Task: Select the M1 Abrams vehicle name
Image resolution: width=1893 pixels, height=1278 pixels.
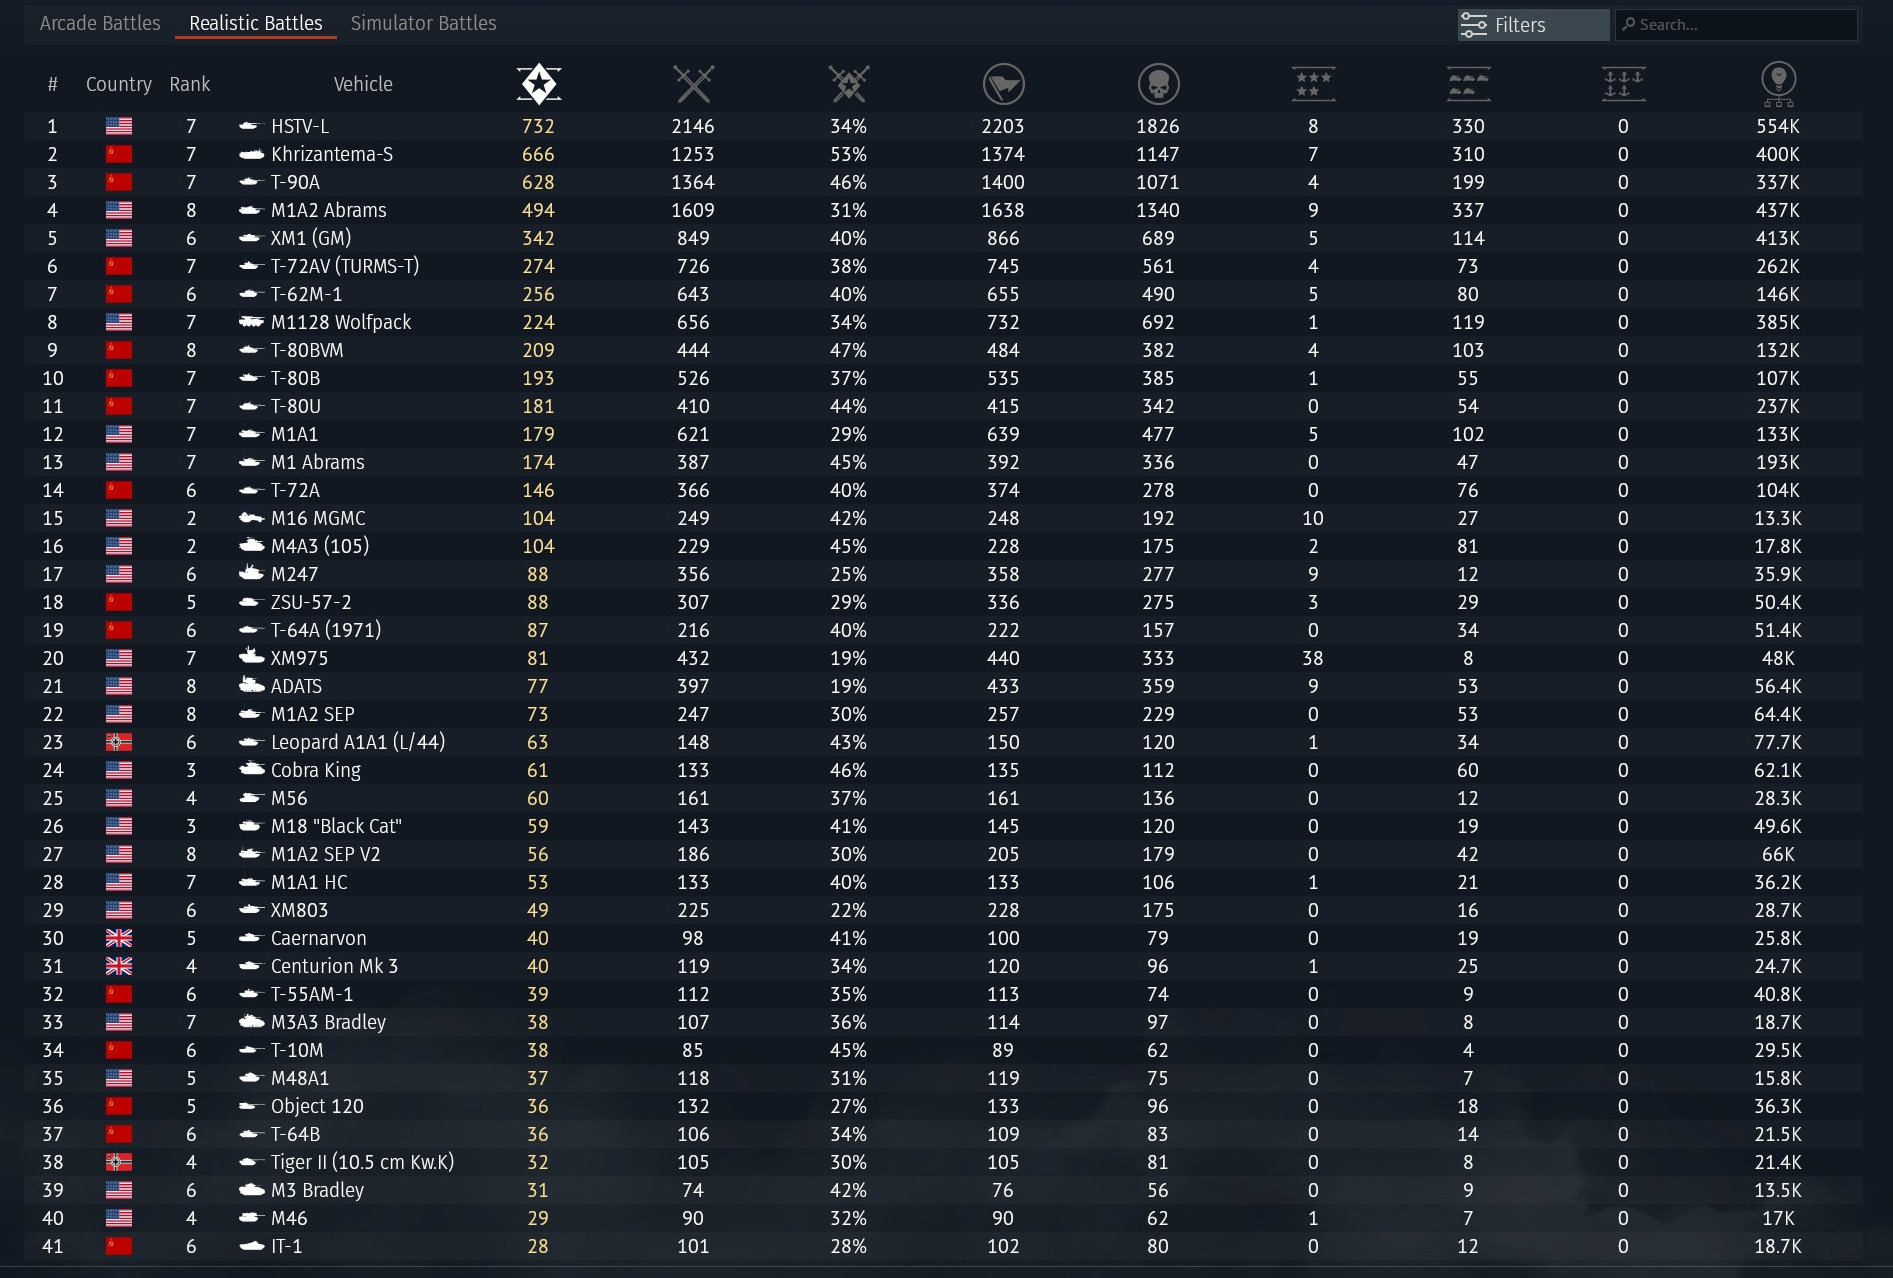Action: 318,462
